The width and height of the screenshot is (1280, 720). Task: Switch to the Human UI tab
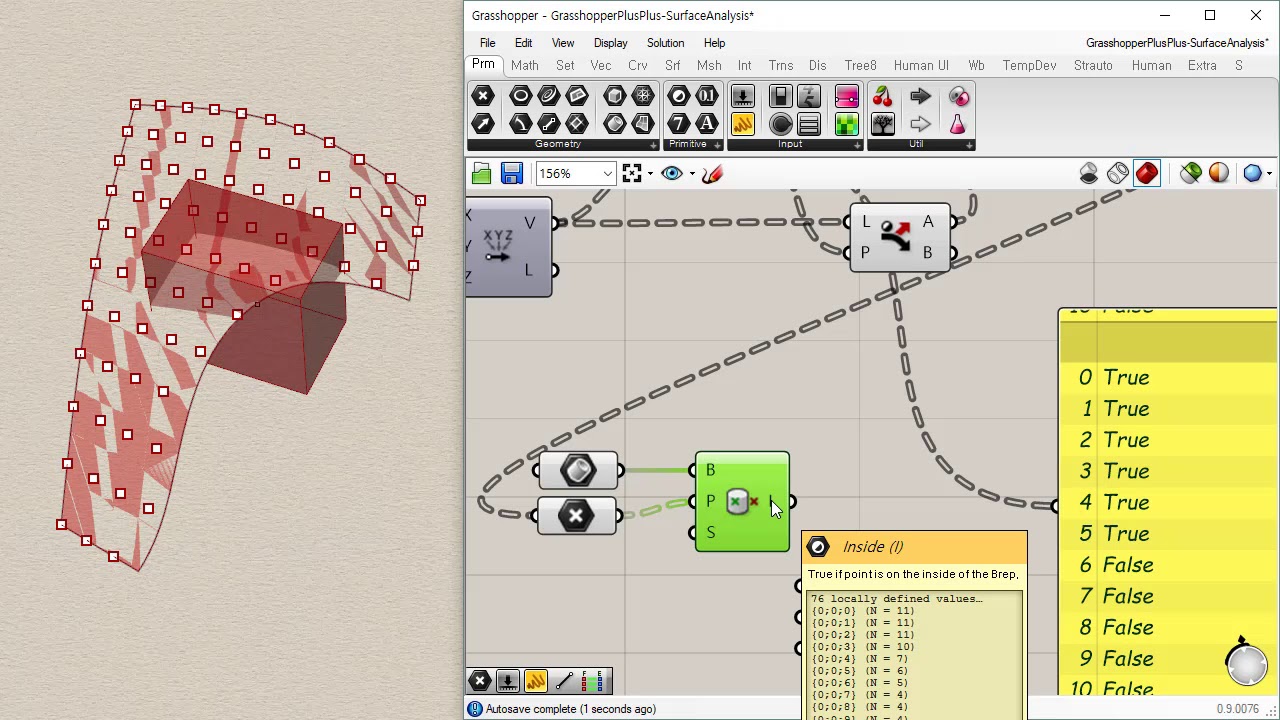tap(921, 65)
